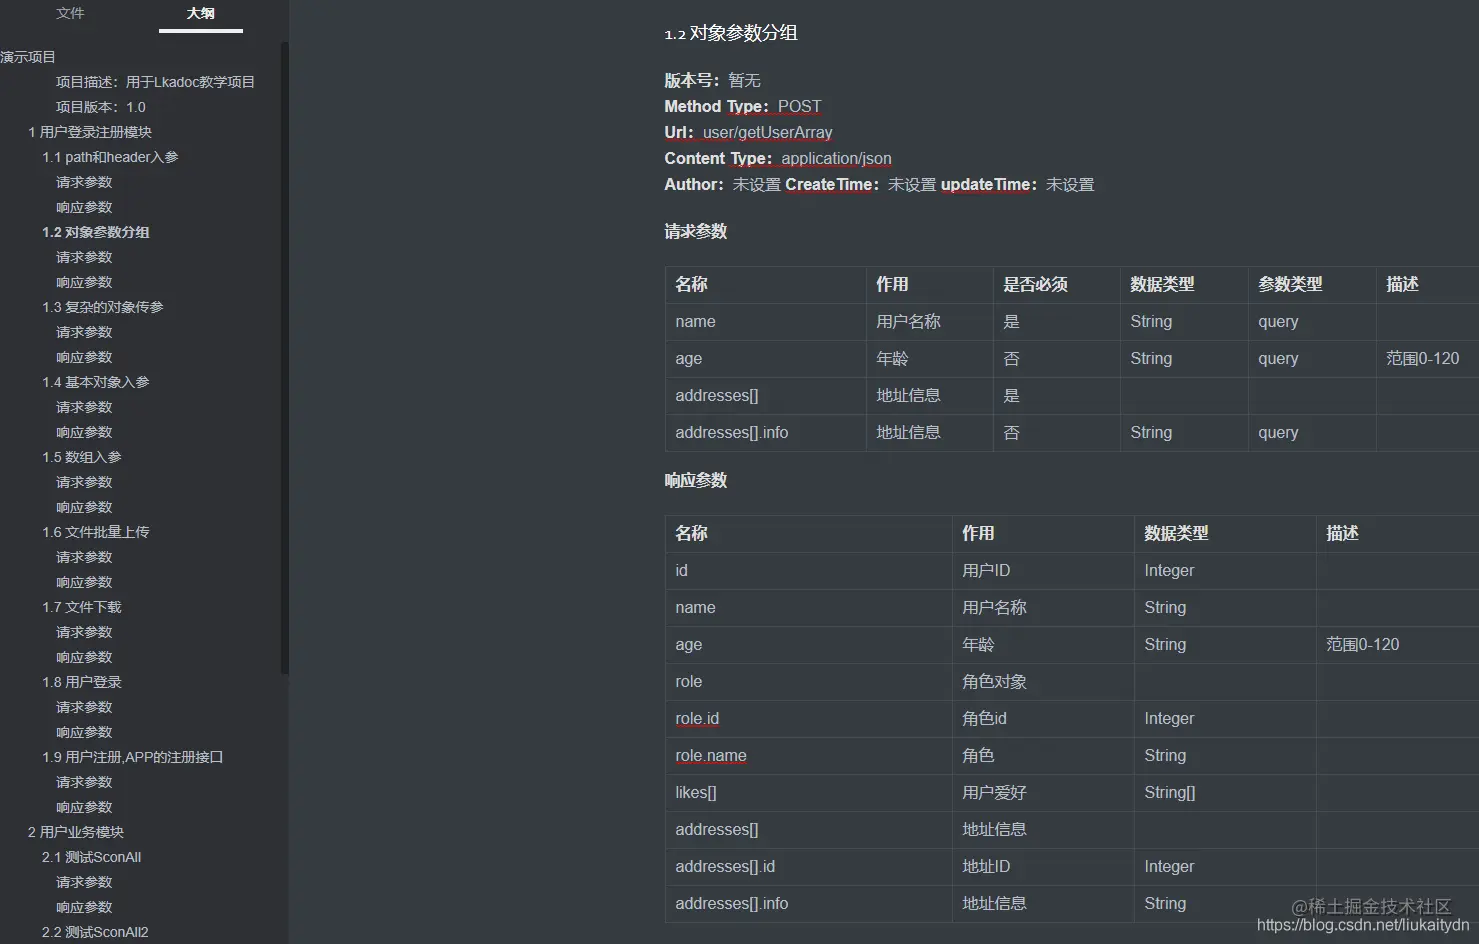The image size is (1479, 944).
Task: Switch to the 文件 tab
Action: 70,13
